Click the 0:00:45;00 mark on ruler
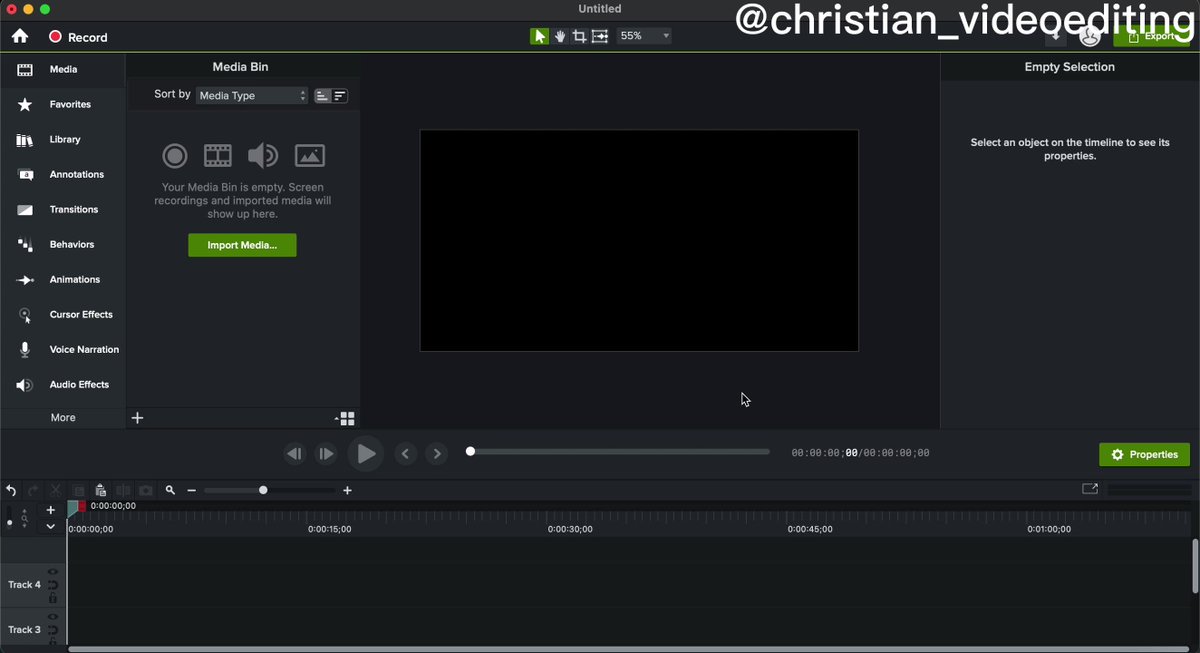Viewport: 1200px width, 653px height. 810,529
